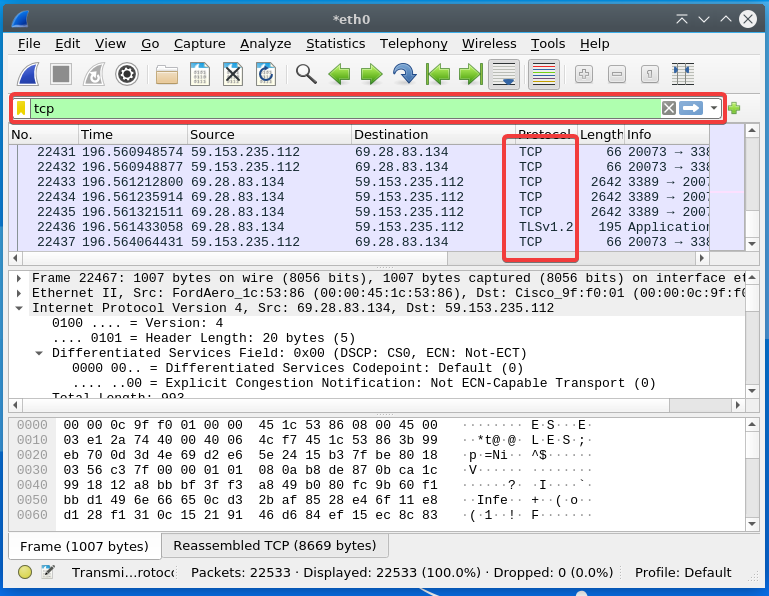Image resolution: width=769 pixels, height=596 pixels.
Task: Open the Wireless menu
Action: [x=489, y=44]
